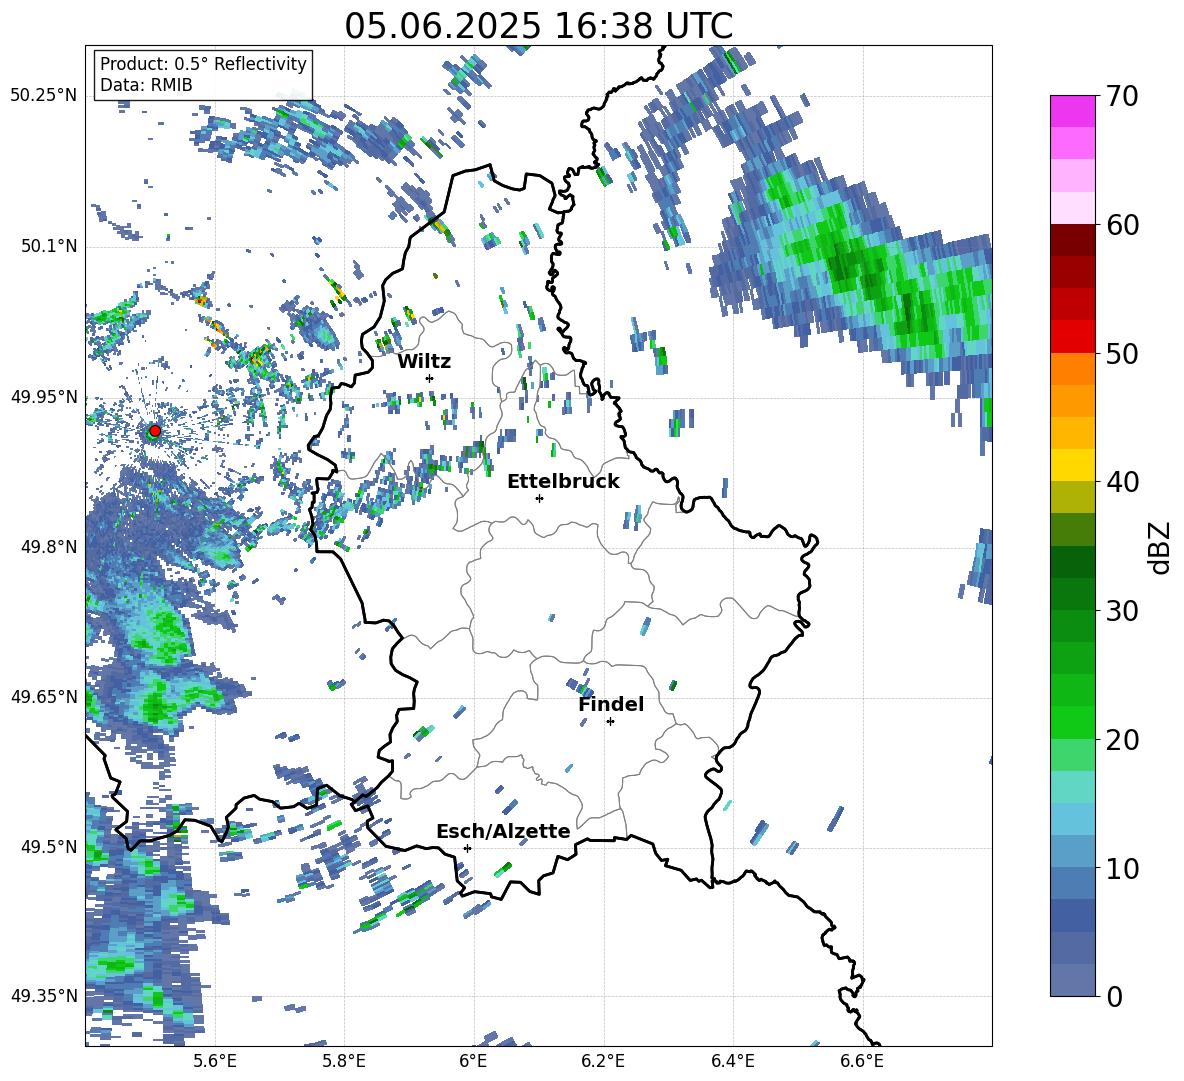Click the dBZ colorbar label
The image size is (1184, 1081).
pyautogui.click(x=1160, y=547)
